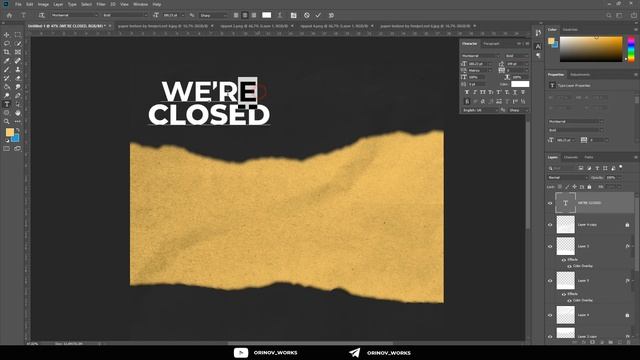Screen dimensions: 640x360
Task: Toggle Small Caps in Character panel
Action: [491, 93]
